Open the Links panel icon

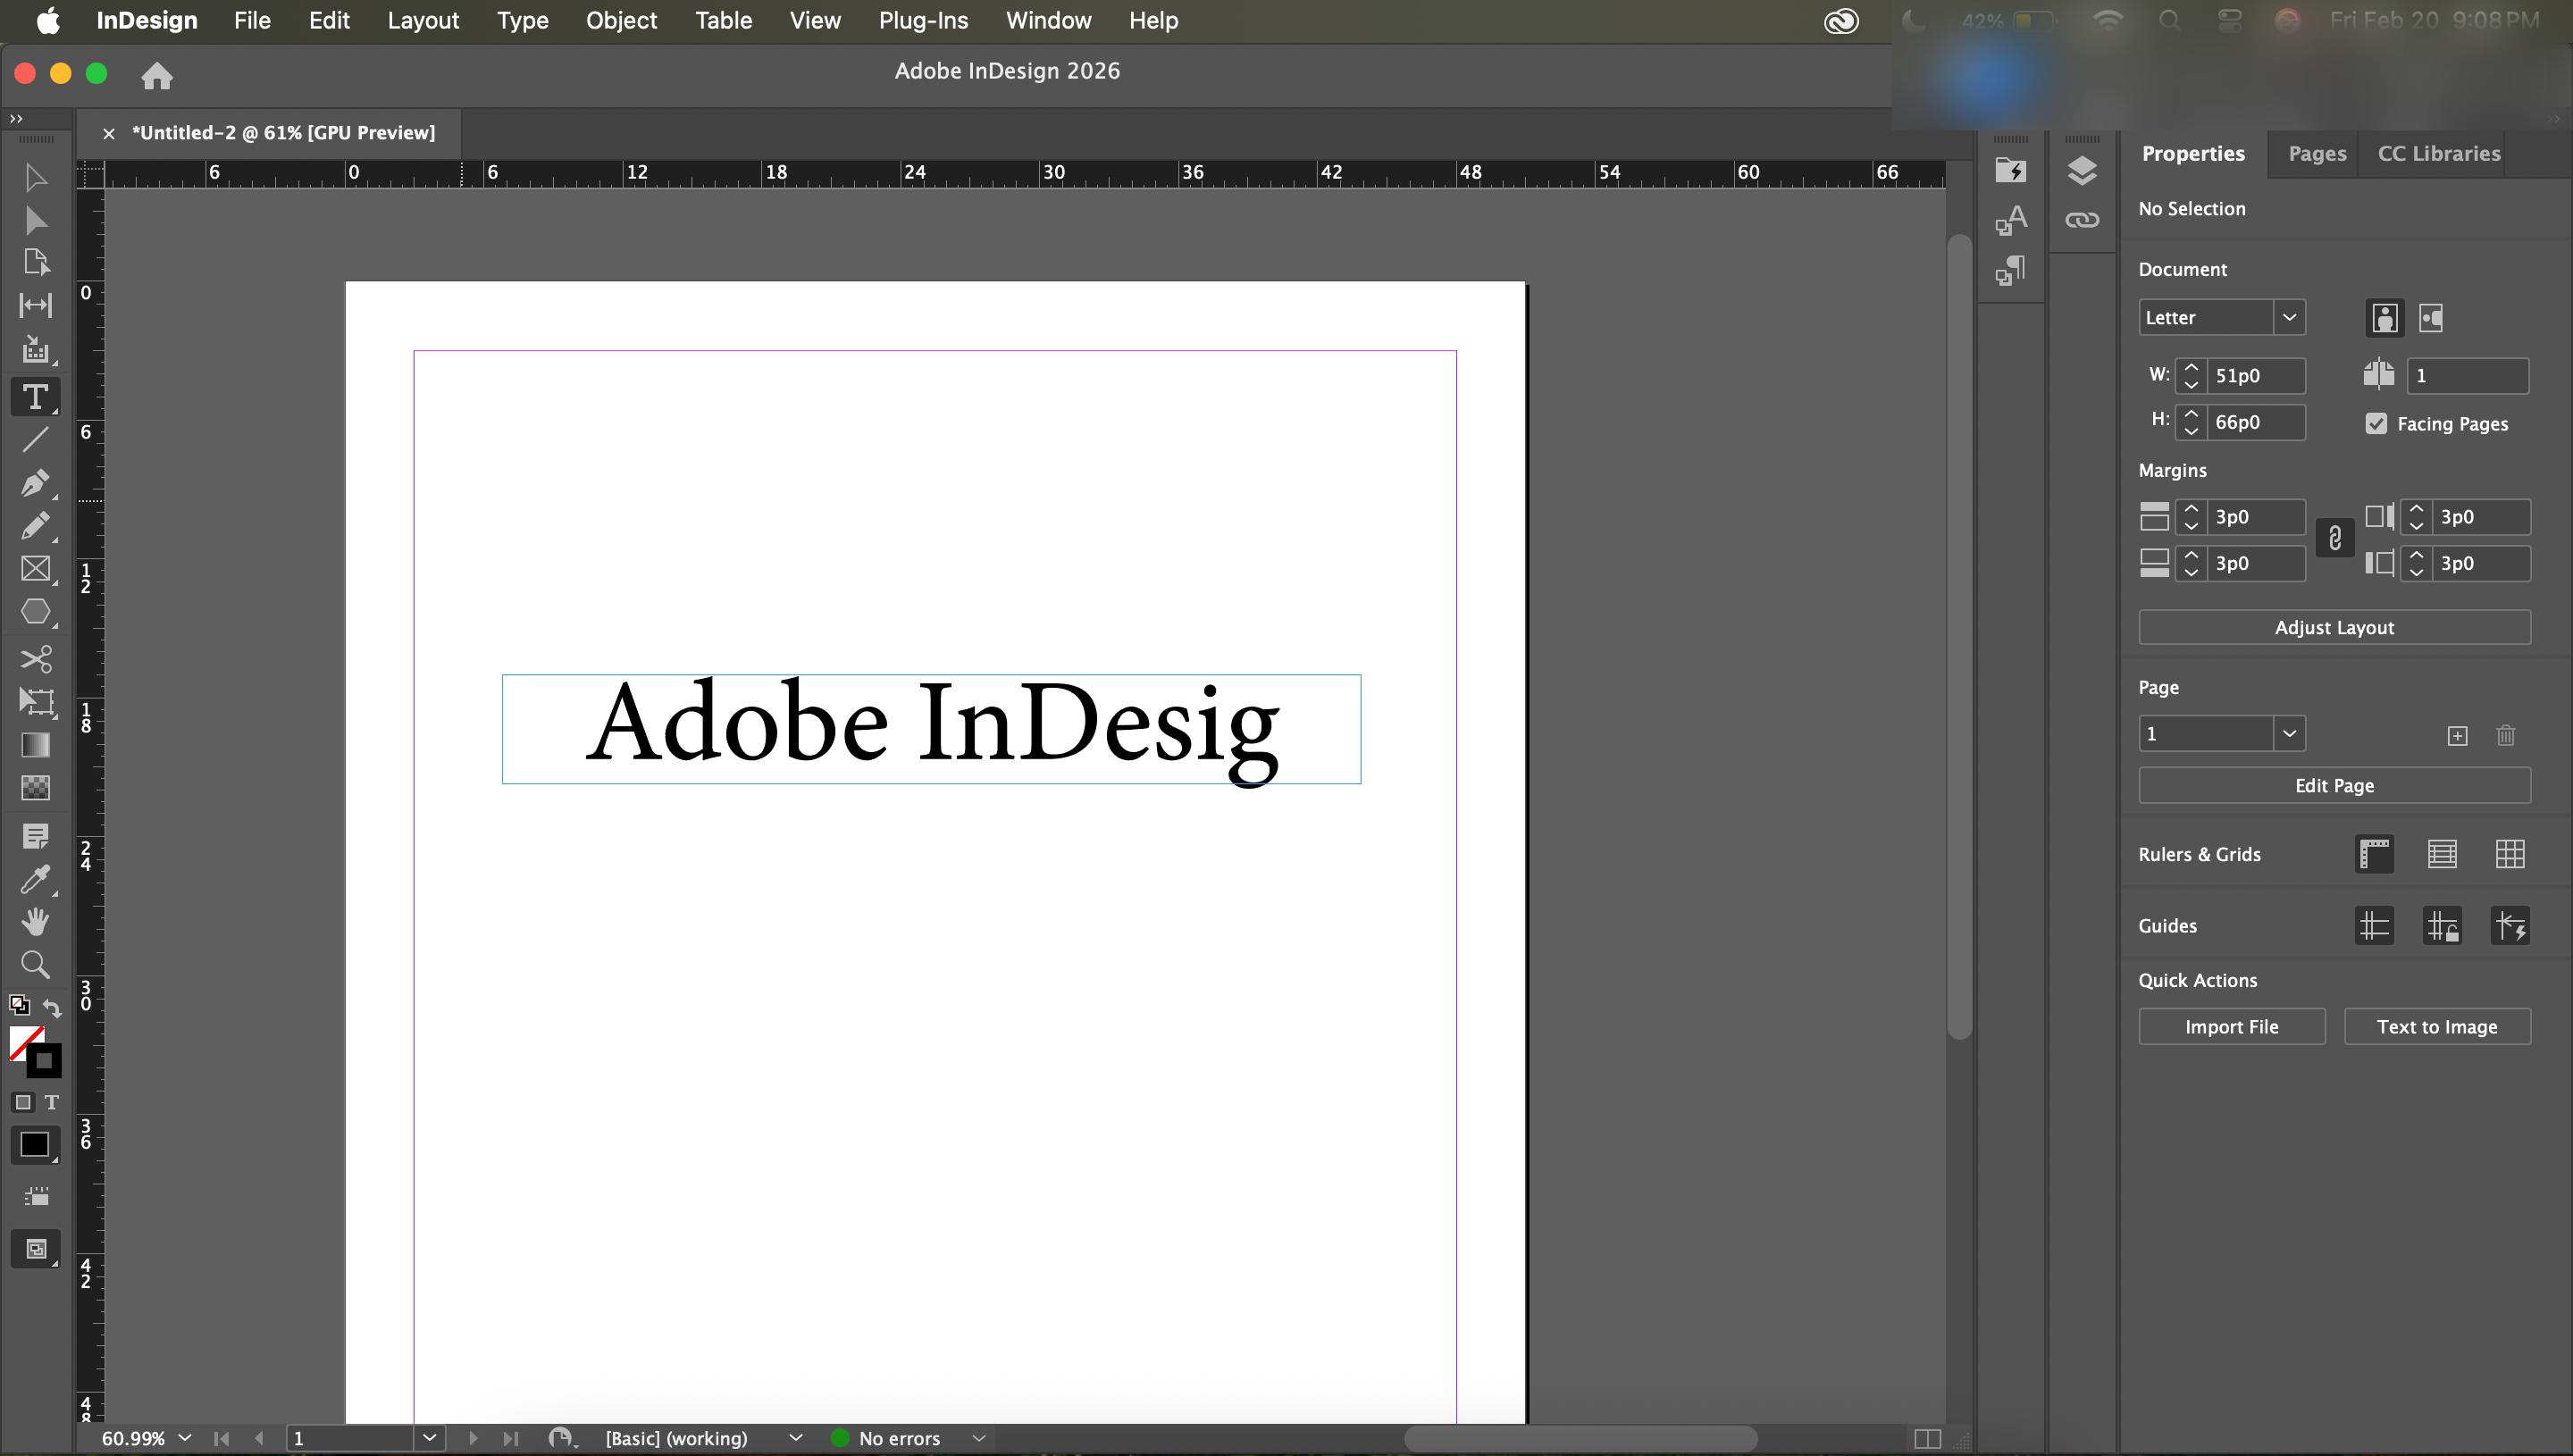point(2081,220)
